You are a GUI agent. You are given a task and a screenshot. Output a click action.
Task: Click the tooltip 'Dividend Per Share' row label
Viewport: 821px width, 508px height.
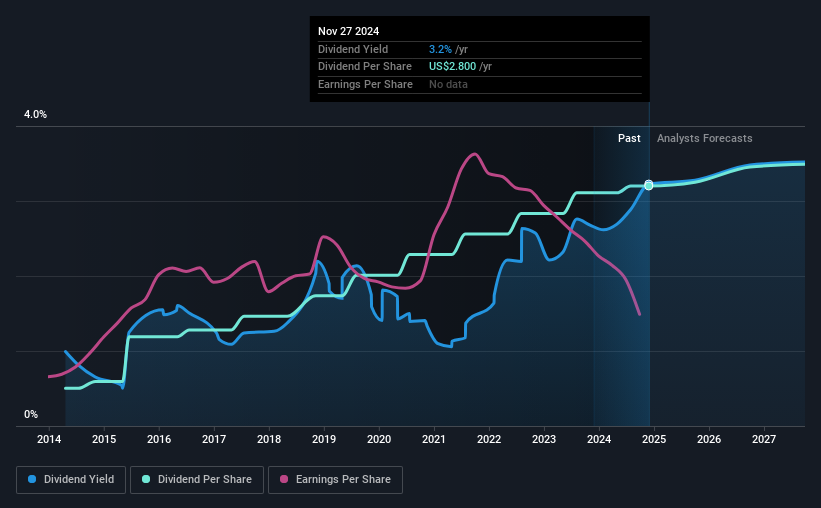[365, 67]
